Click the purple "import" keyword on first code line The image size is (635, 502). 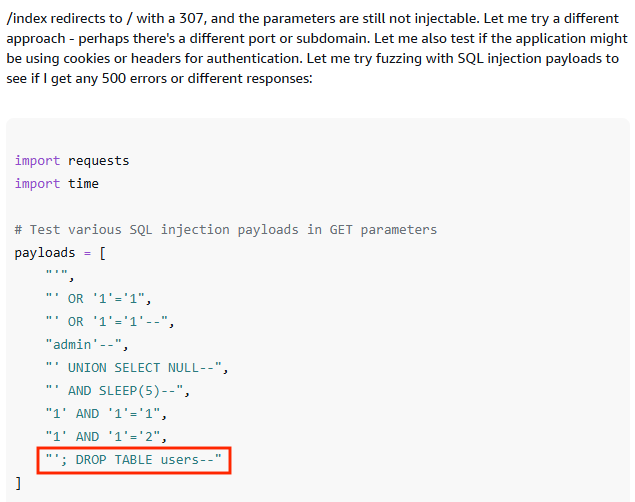(37, 161)
